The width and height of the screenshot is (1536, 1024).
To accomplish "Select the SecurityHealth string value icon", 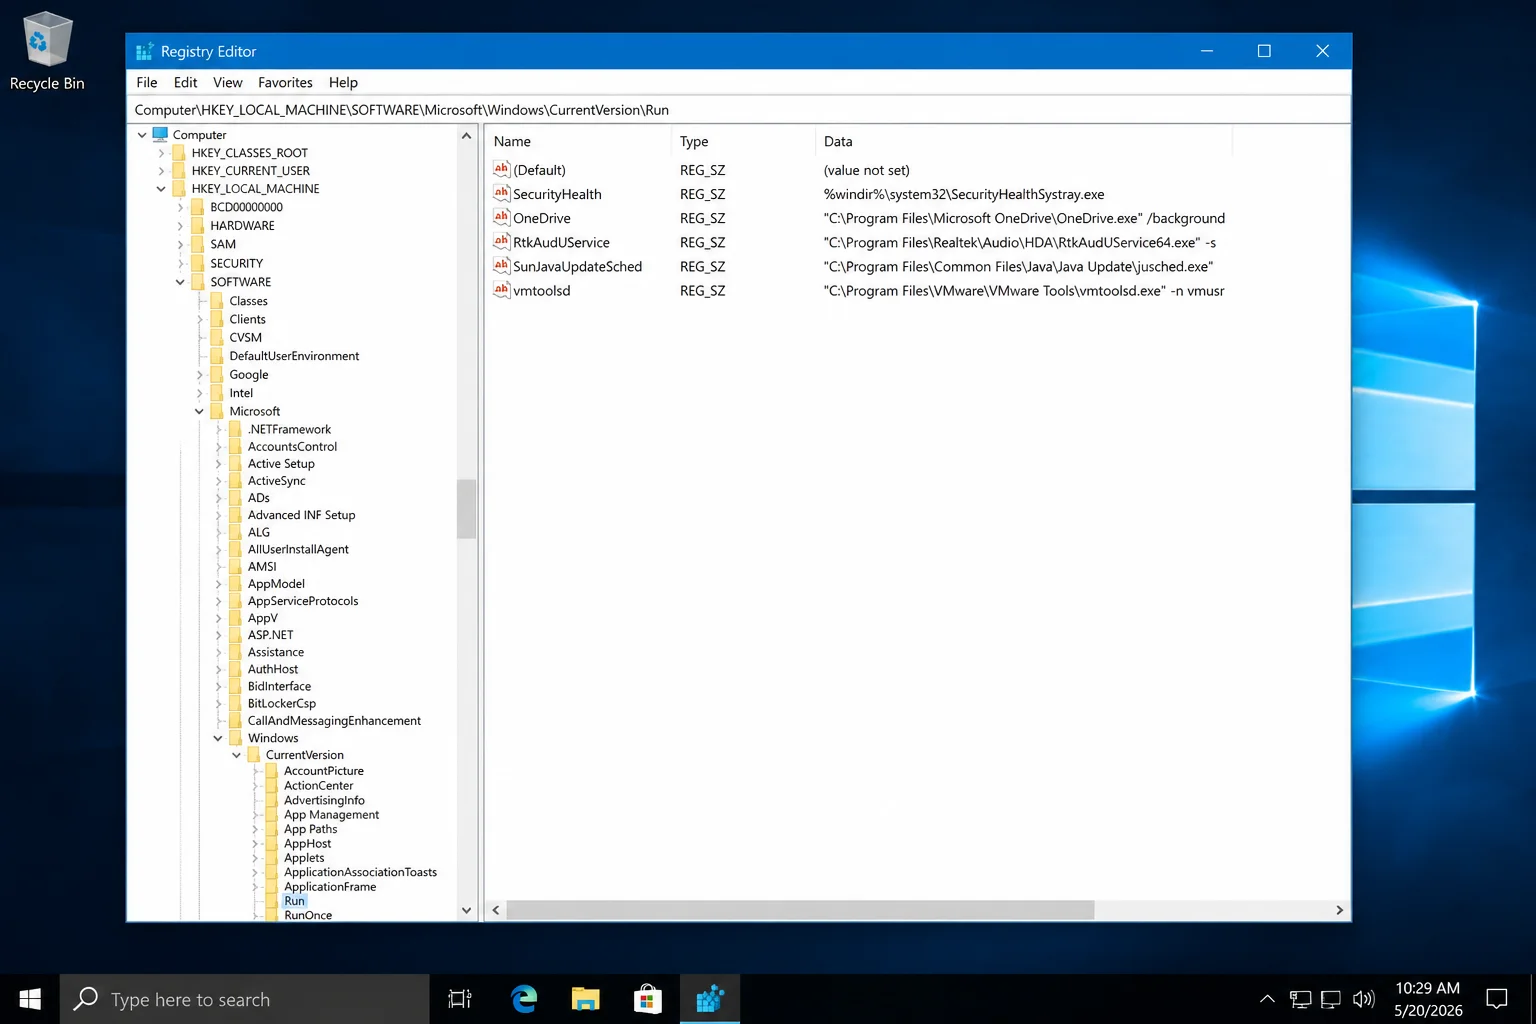I will [502, 194].
